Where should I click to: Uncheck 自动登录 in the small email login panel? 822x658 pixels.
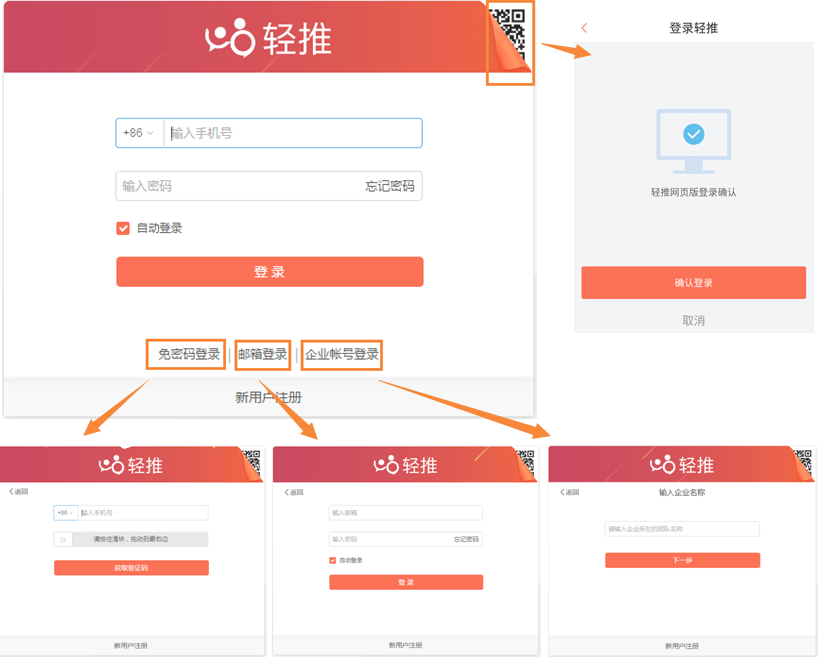pos(333,560)
